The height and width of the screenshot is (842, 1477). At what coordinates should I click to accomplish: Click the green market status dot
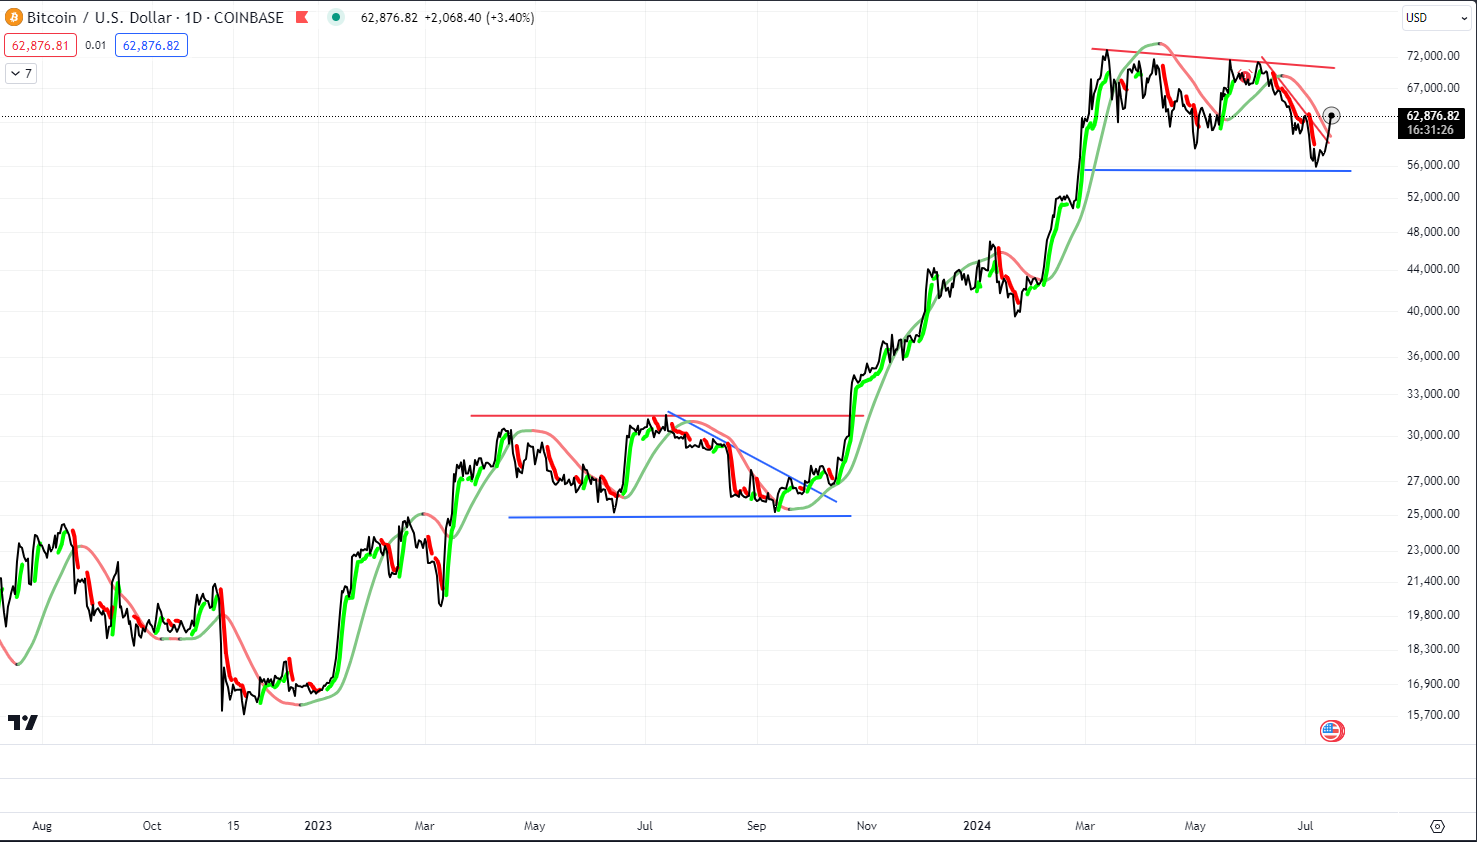coord(336,17)
